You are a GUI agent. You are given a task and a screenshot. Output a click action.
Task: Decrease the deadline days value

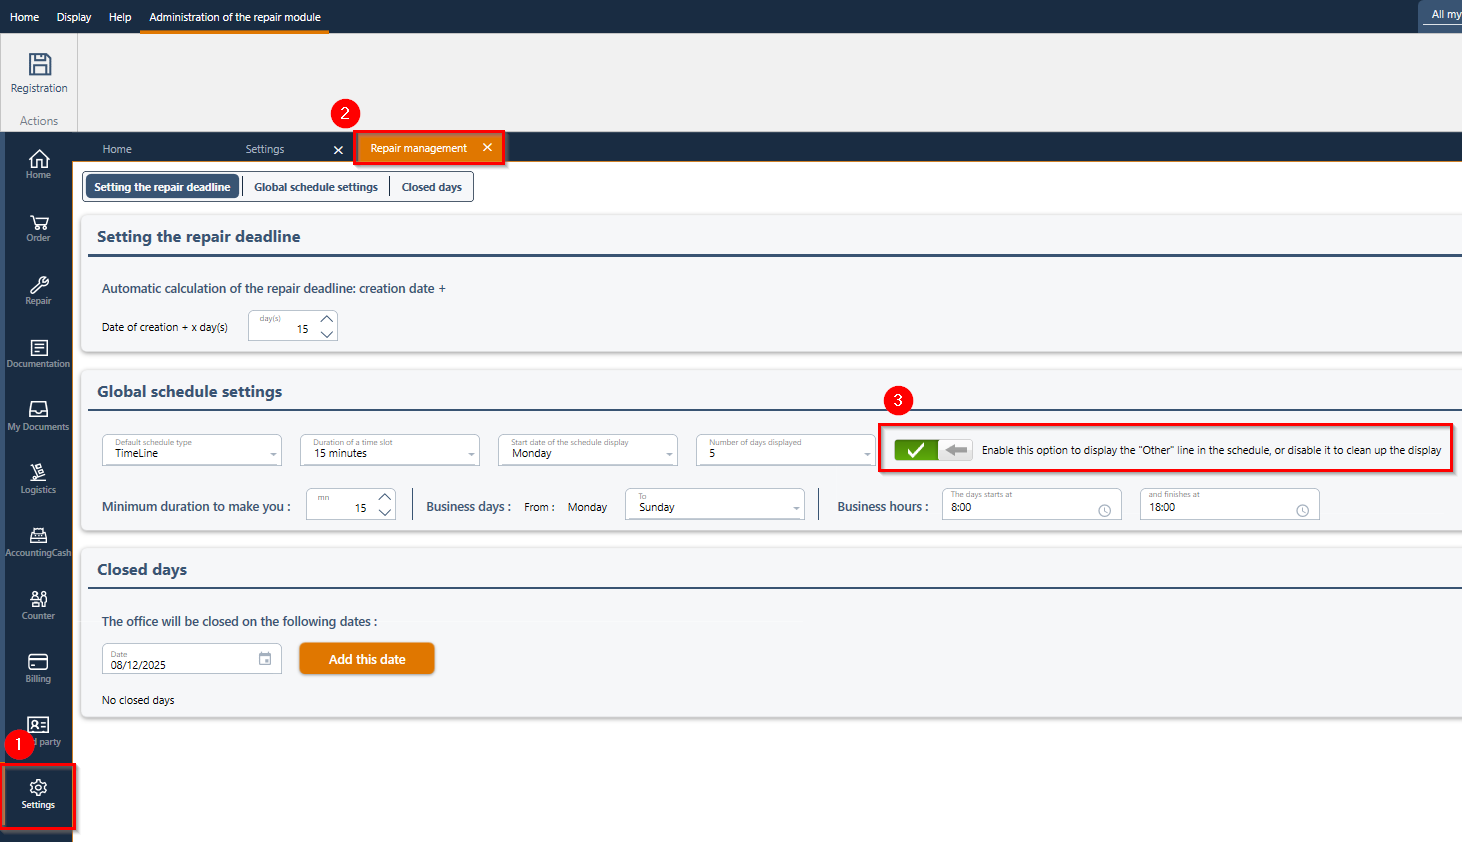pos(327,334)
